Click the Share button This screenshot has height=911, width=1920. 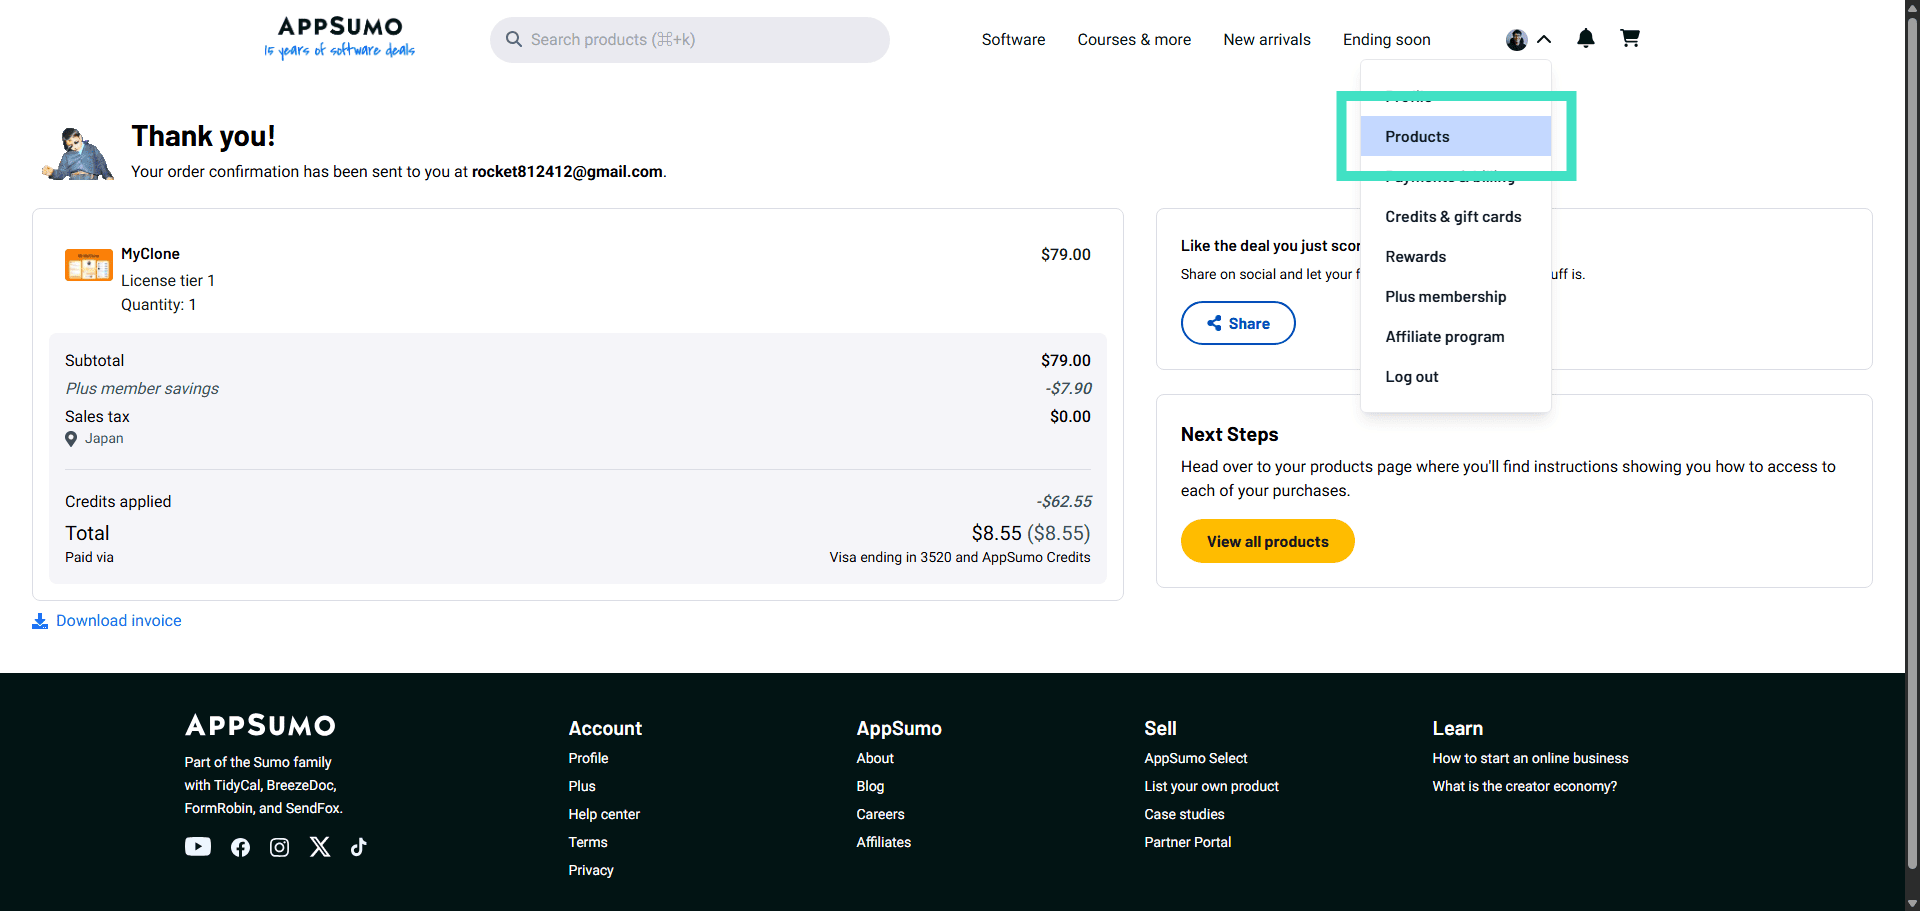click(1238, 324)
